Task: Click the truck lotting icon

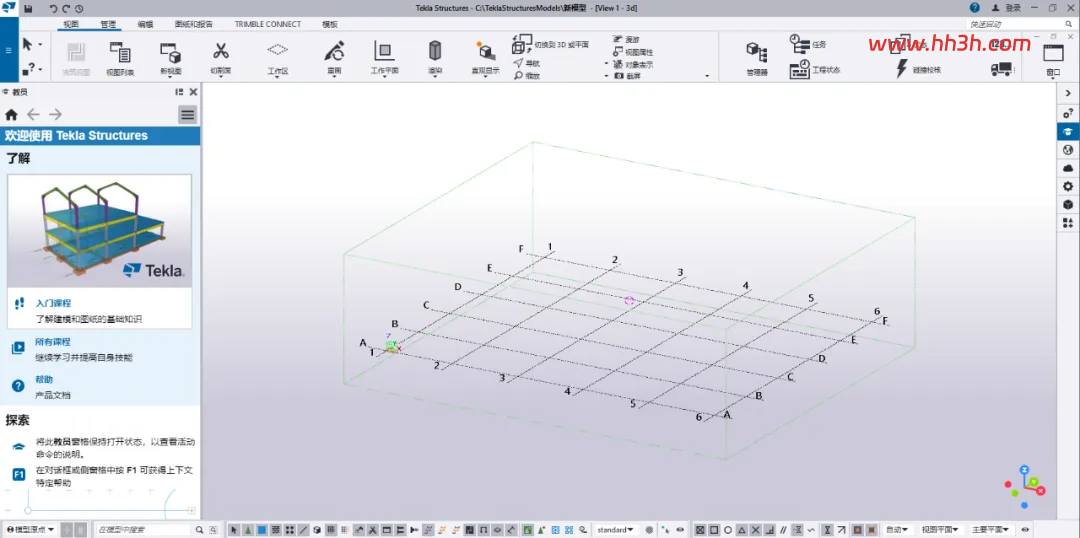Action: pos(1002,69)
